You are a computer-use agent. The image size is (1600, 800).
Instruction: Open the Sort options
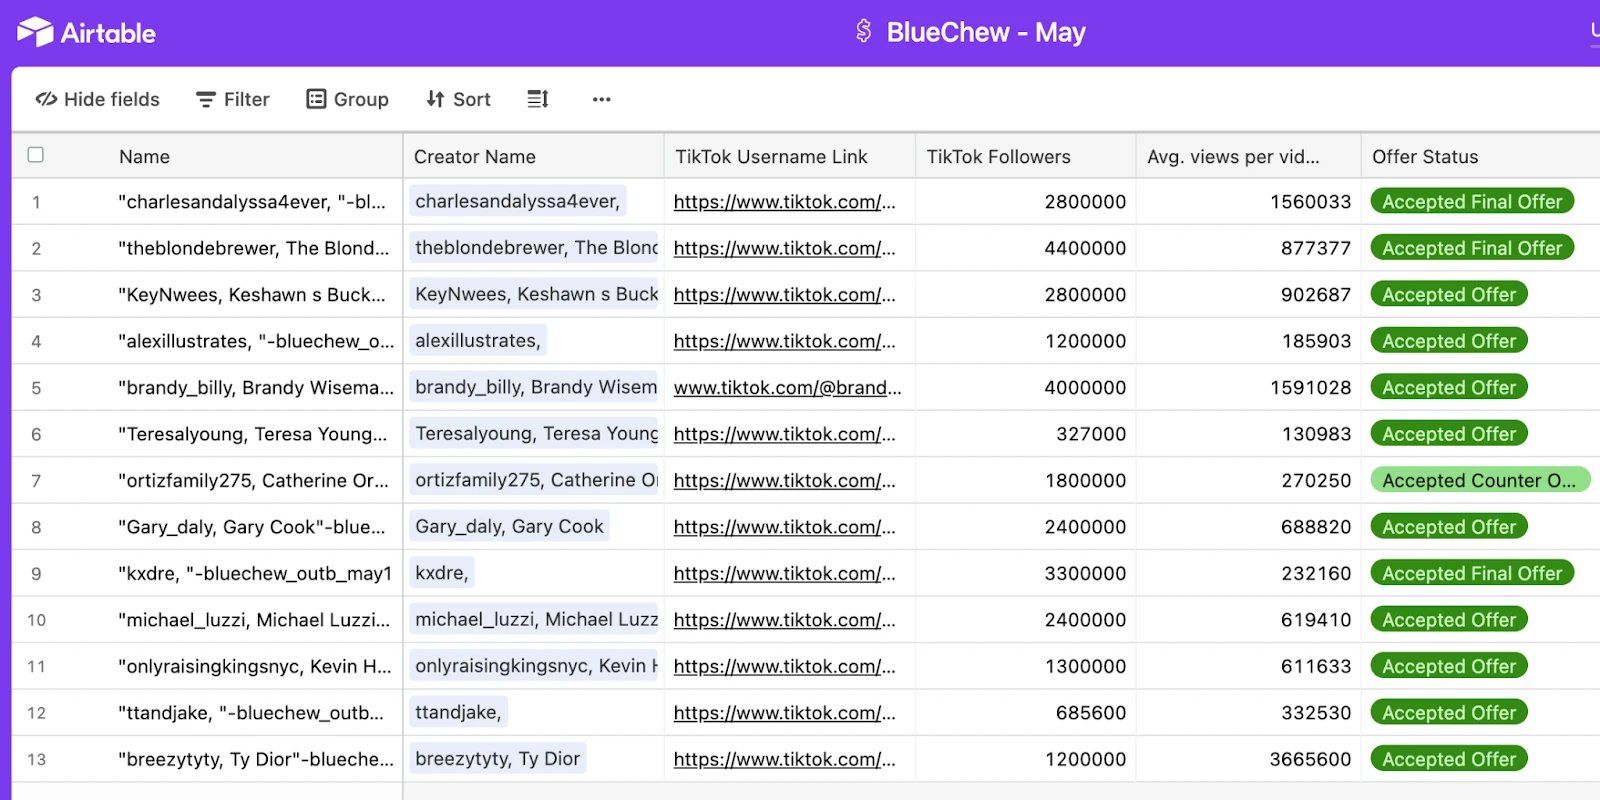point(458,99)
